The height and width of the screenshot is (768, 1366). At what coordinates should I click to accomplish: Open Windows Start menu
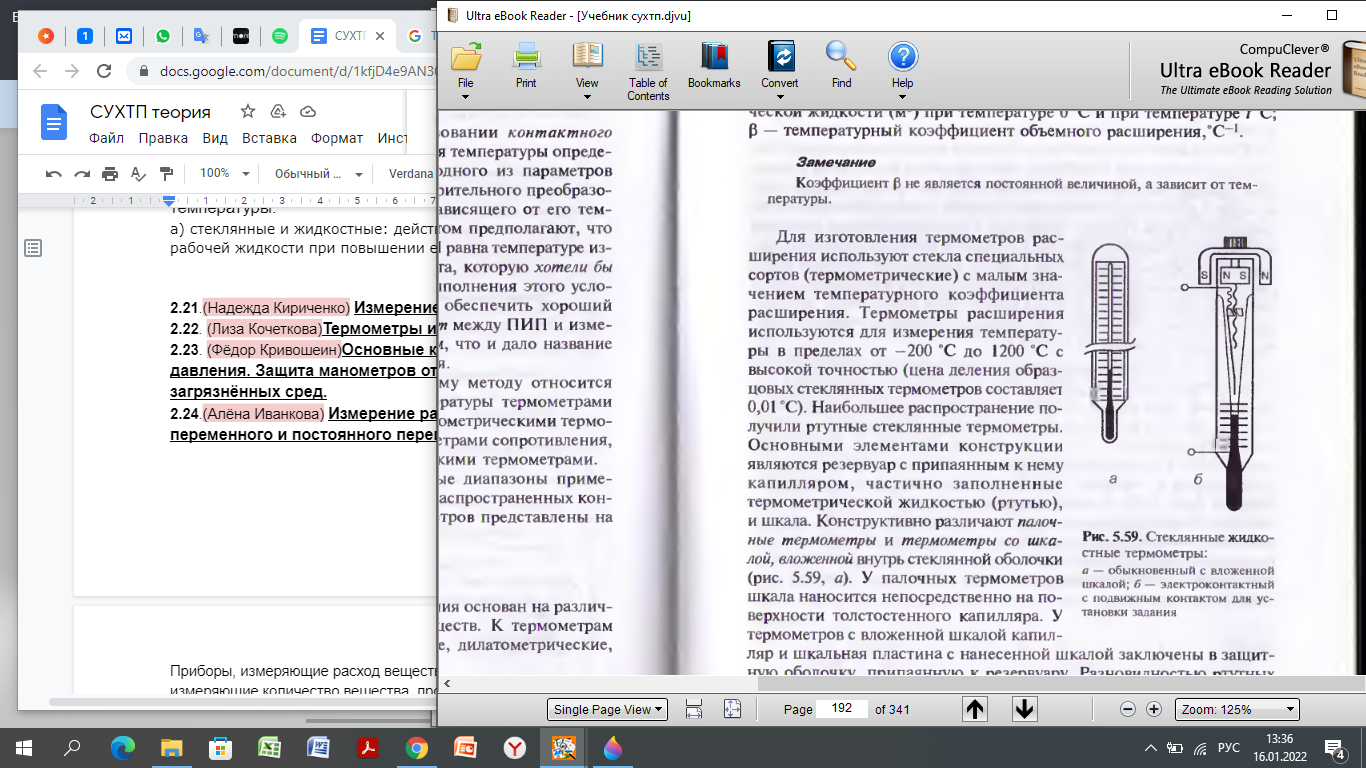24,747
